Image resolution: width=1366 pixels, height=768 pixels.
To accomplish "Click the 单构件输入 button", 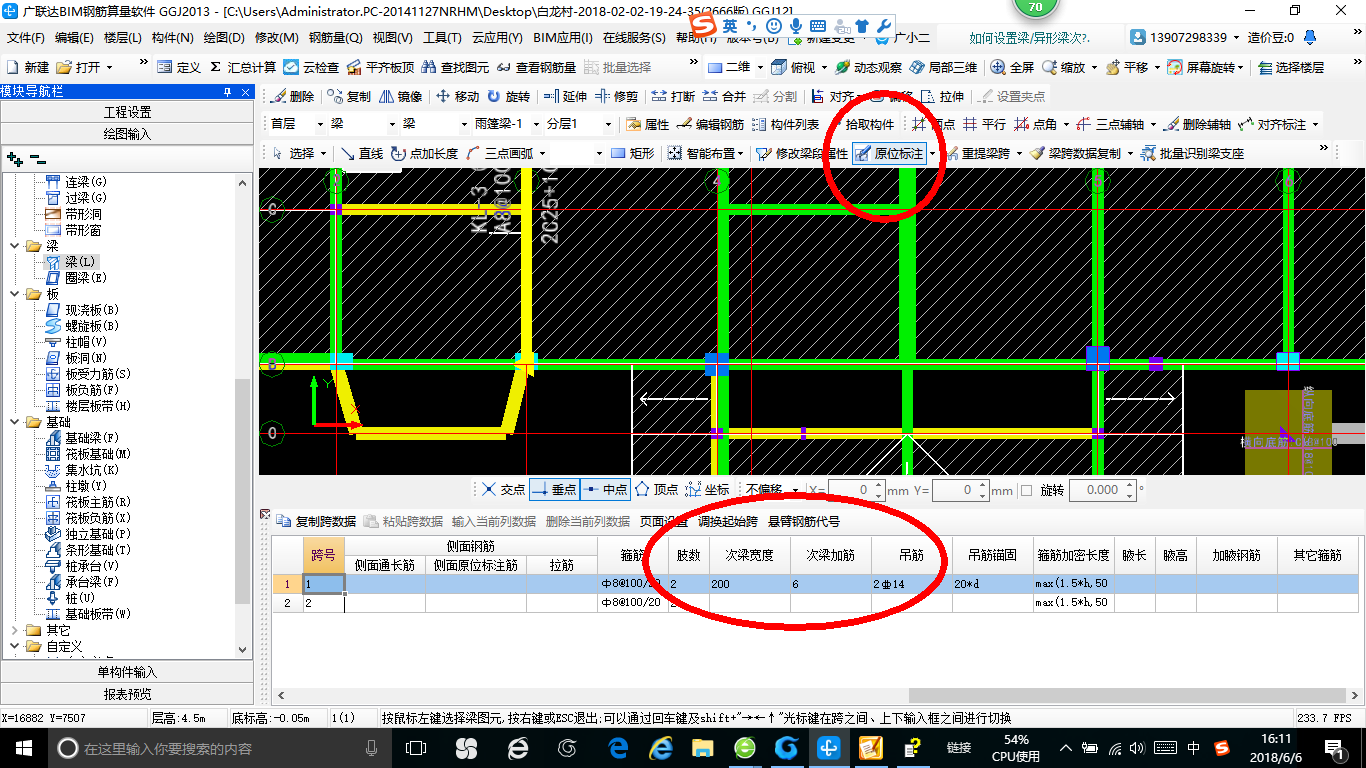I will click(127, 672).
